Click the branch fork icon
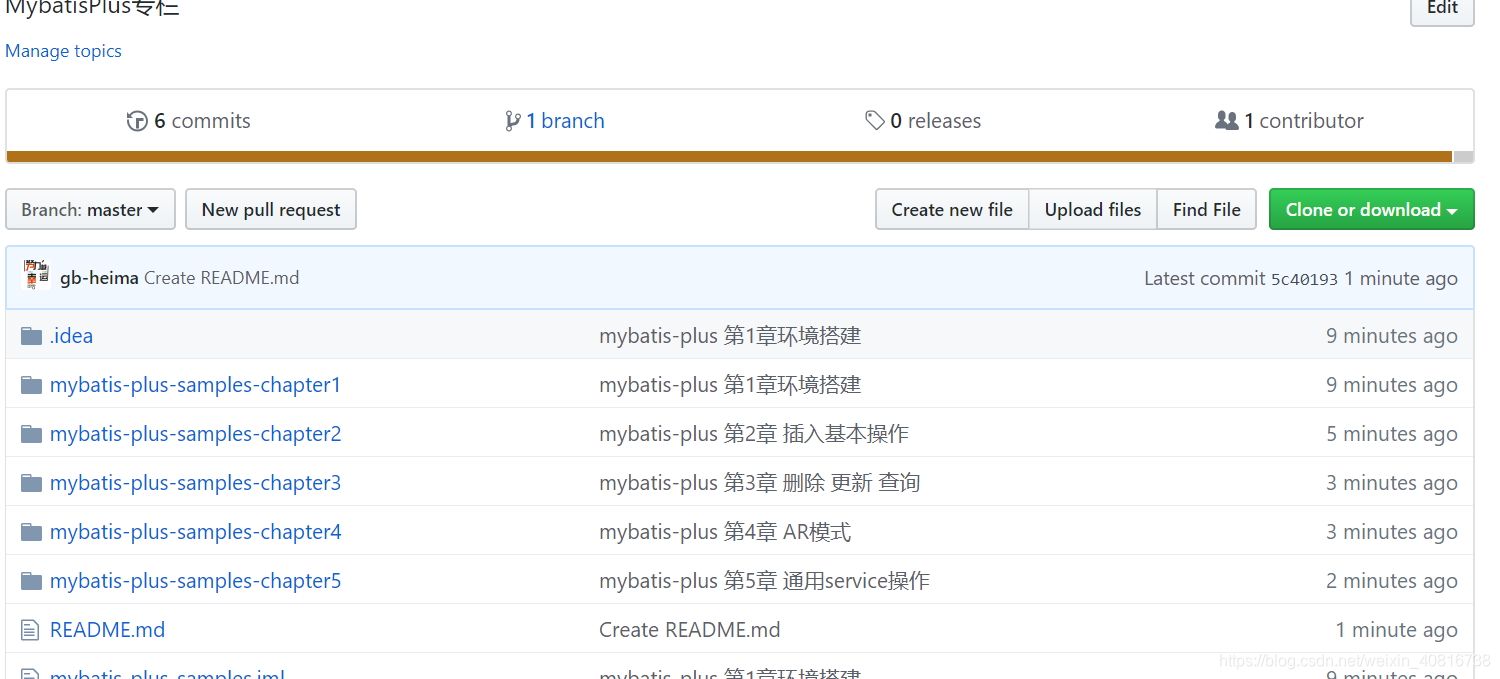Viewport: 1500px width, 679px height. coord(513,121)
